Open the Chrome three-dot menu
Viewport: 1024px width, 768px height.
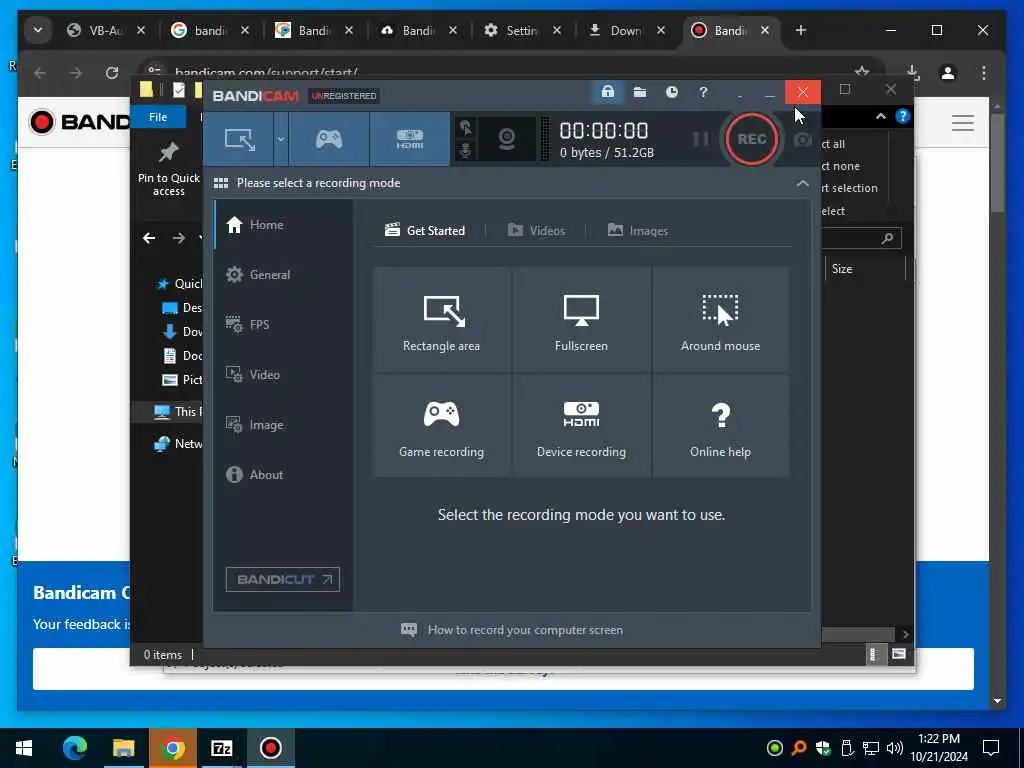(x=984, y=72)
